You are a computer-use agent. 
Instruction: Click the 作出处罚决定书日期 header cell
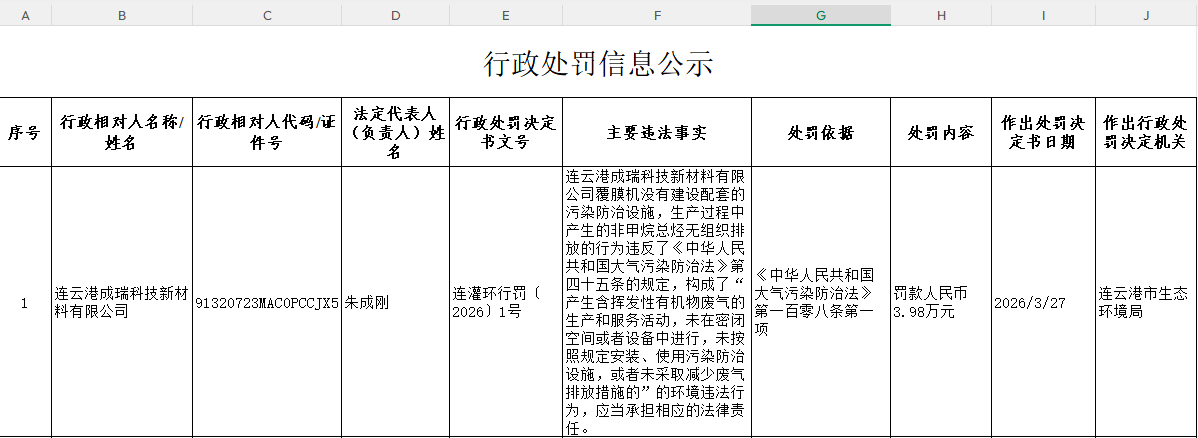pos(1043,132)
